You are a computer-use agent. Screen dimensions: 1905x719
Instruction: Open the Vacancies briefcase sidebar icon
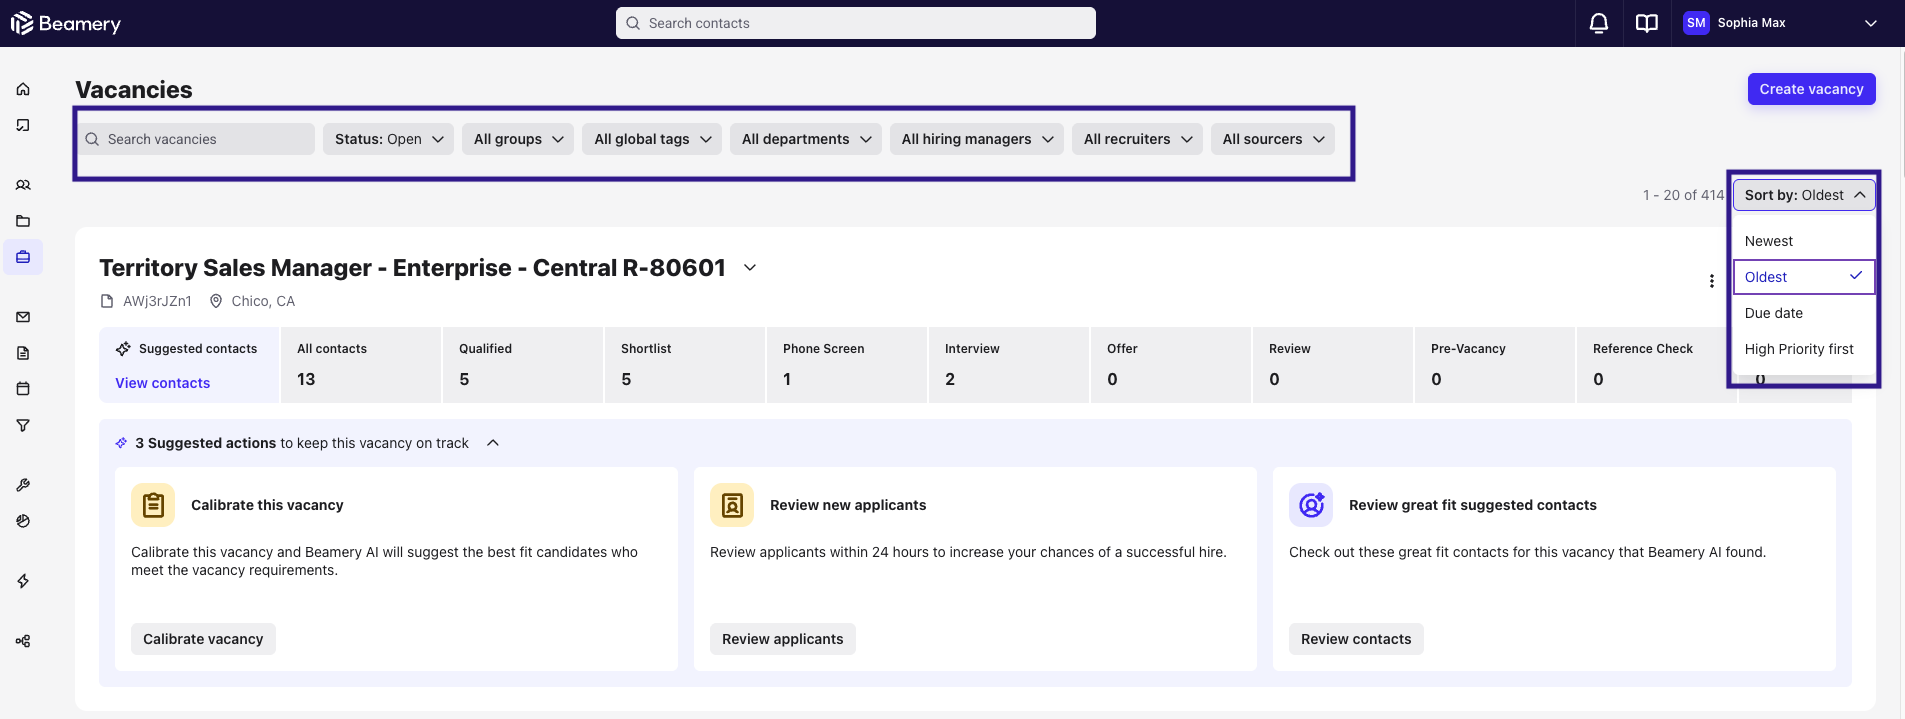[23, 257]
